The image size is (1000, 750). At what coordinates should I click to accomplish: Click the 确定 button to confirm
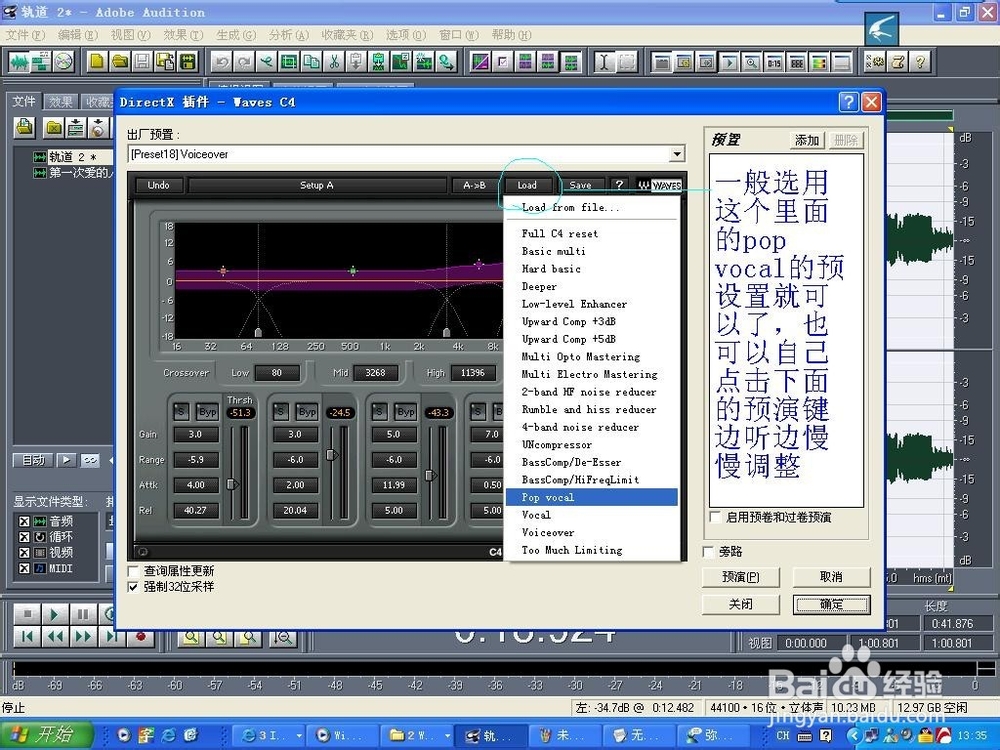[x=831, y=604]
